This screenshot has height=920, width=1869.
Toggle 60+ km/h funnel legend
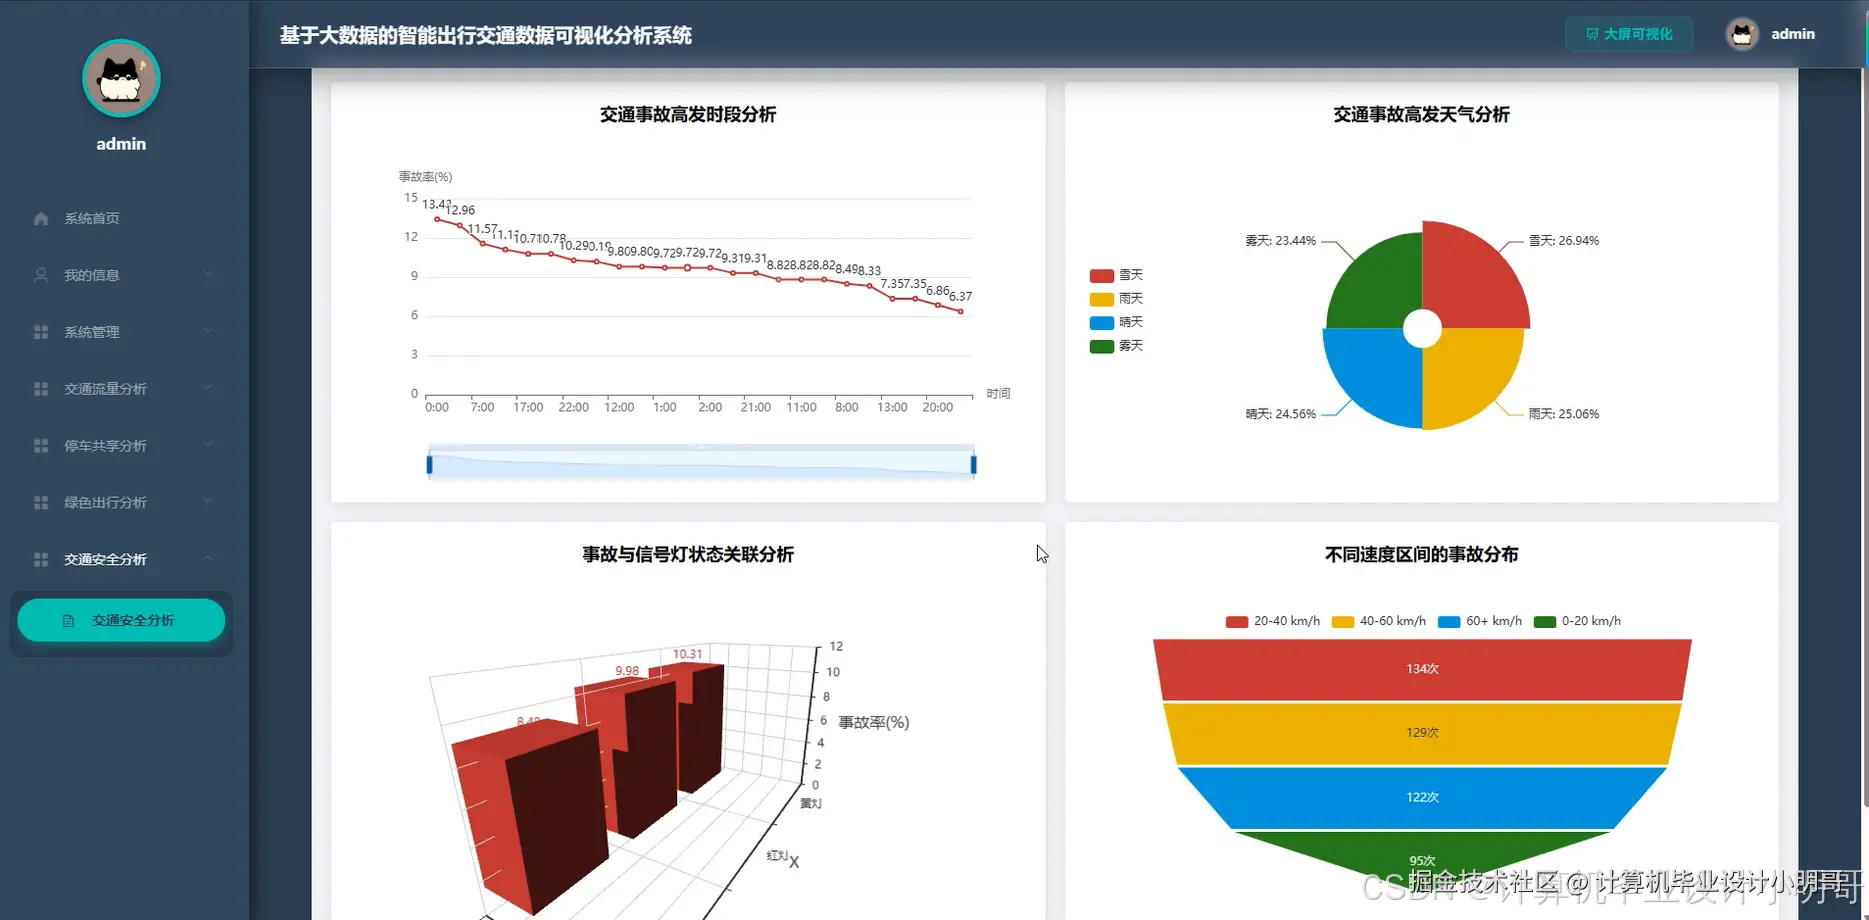[1480, 621]
